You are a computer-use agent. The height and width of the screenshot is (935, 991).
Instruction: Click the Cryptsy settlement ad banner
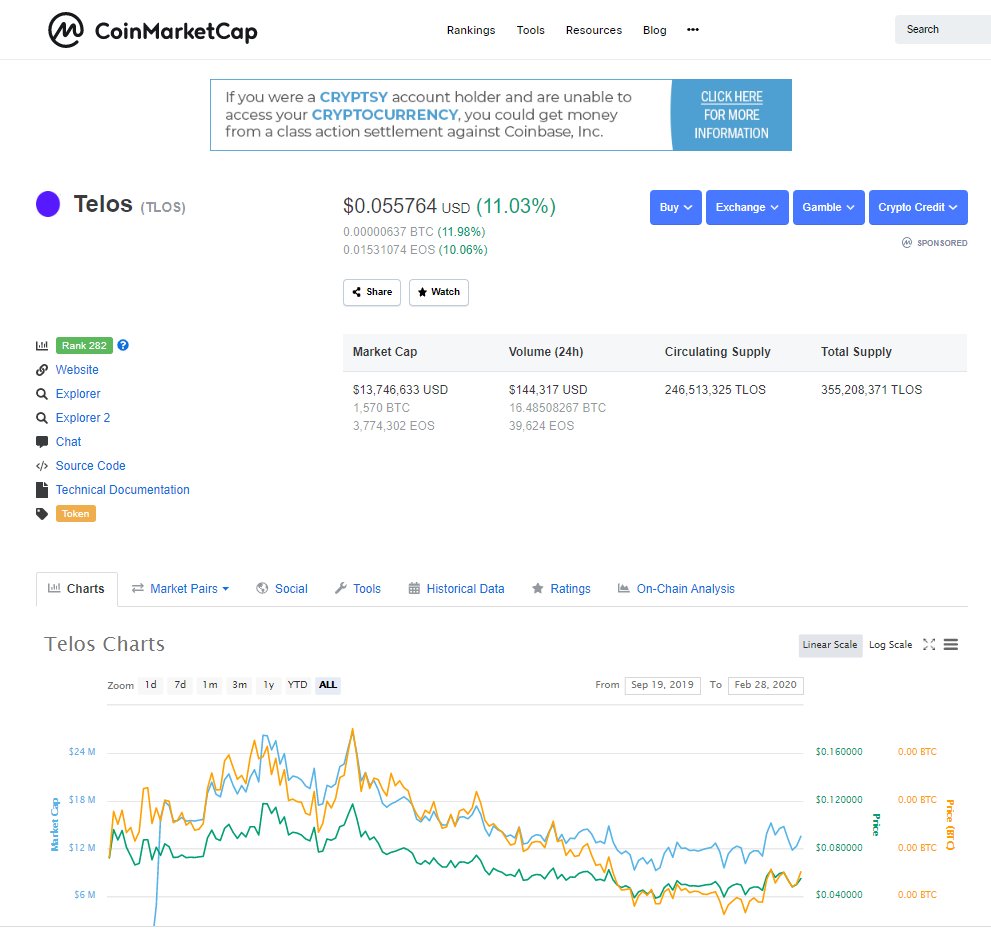501,115
